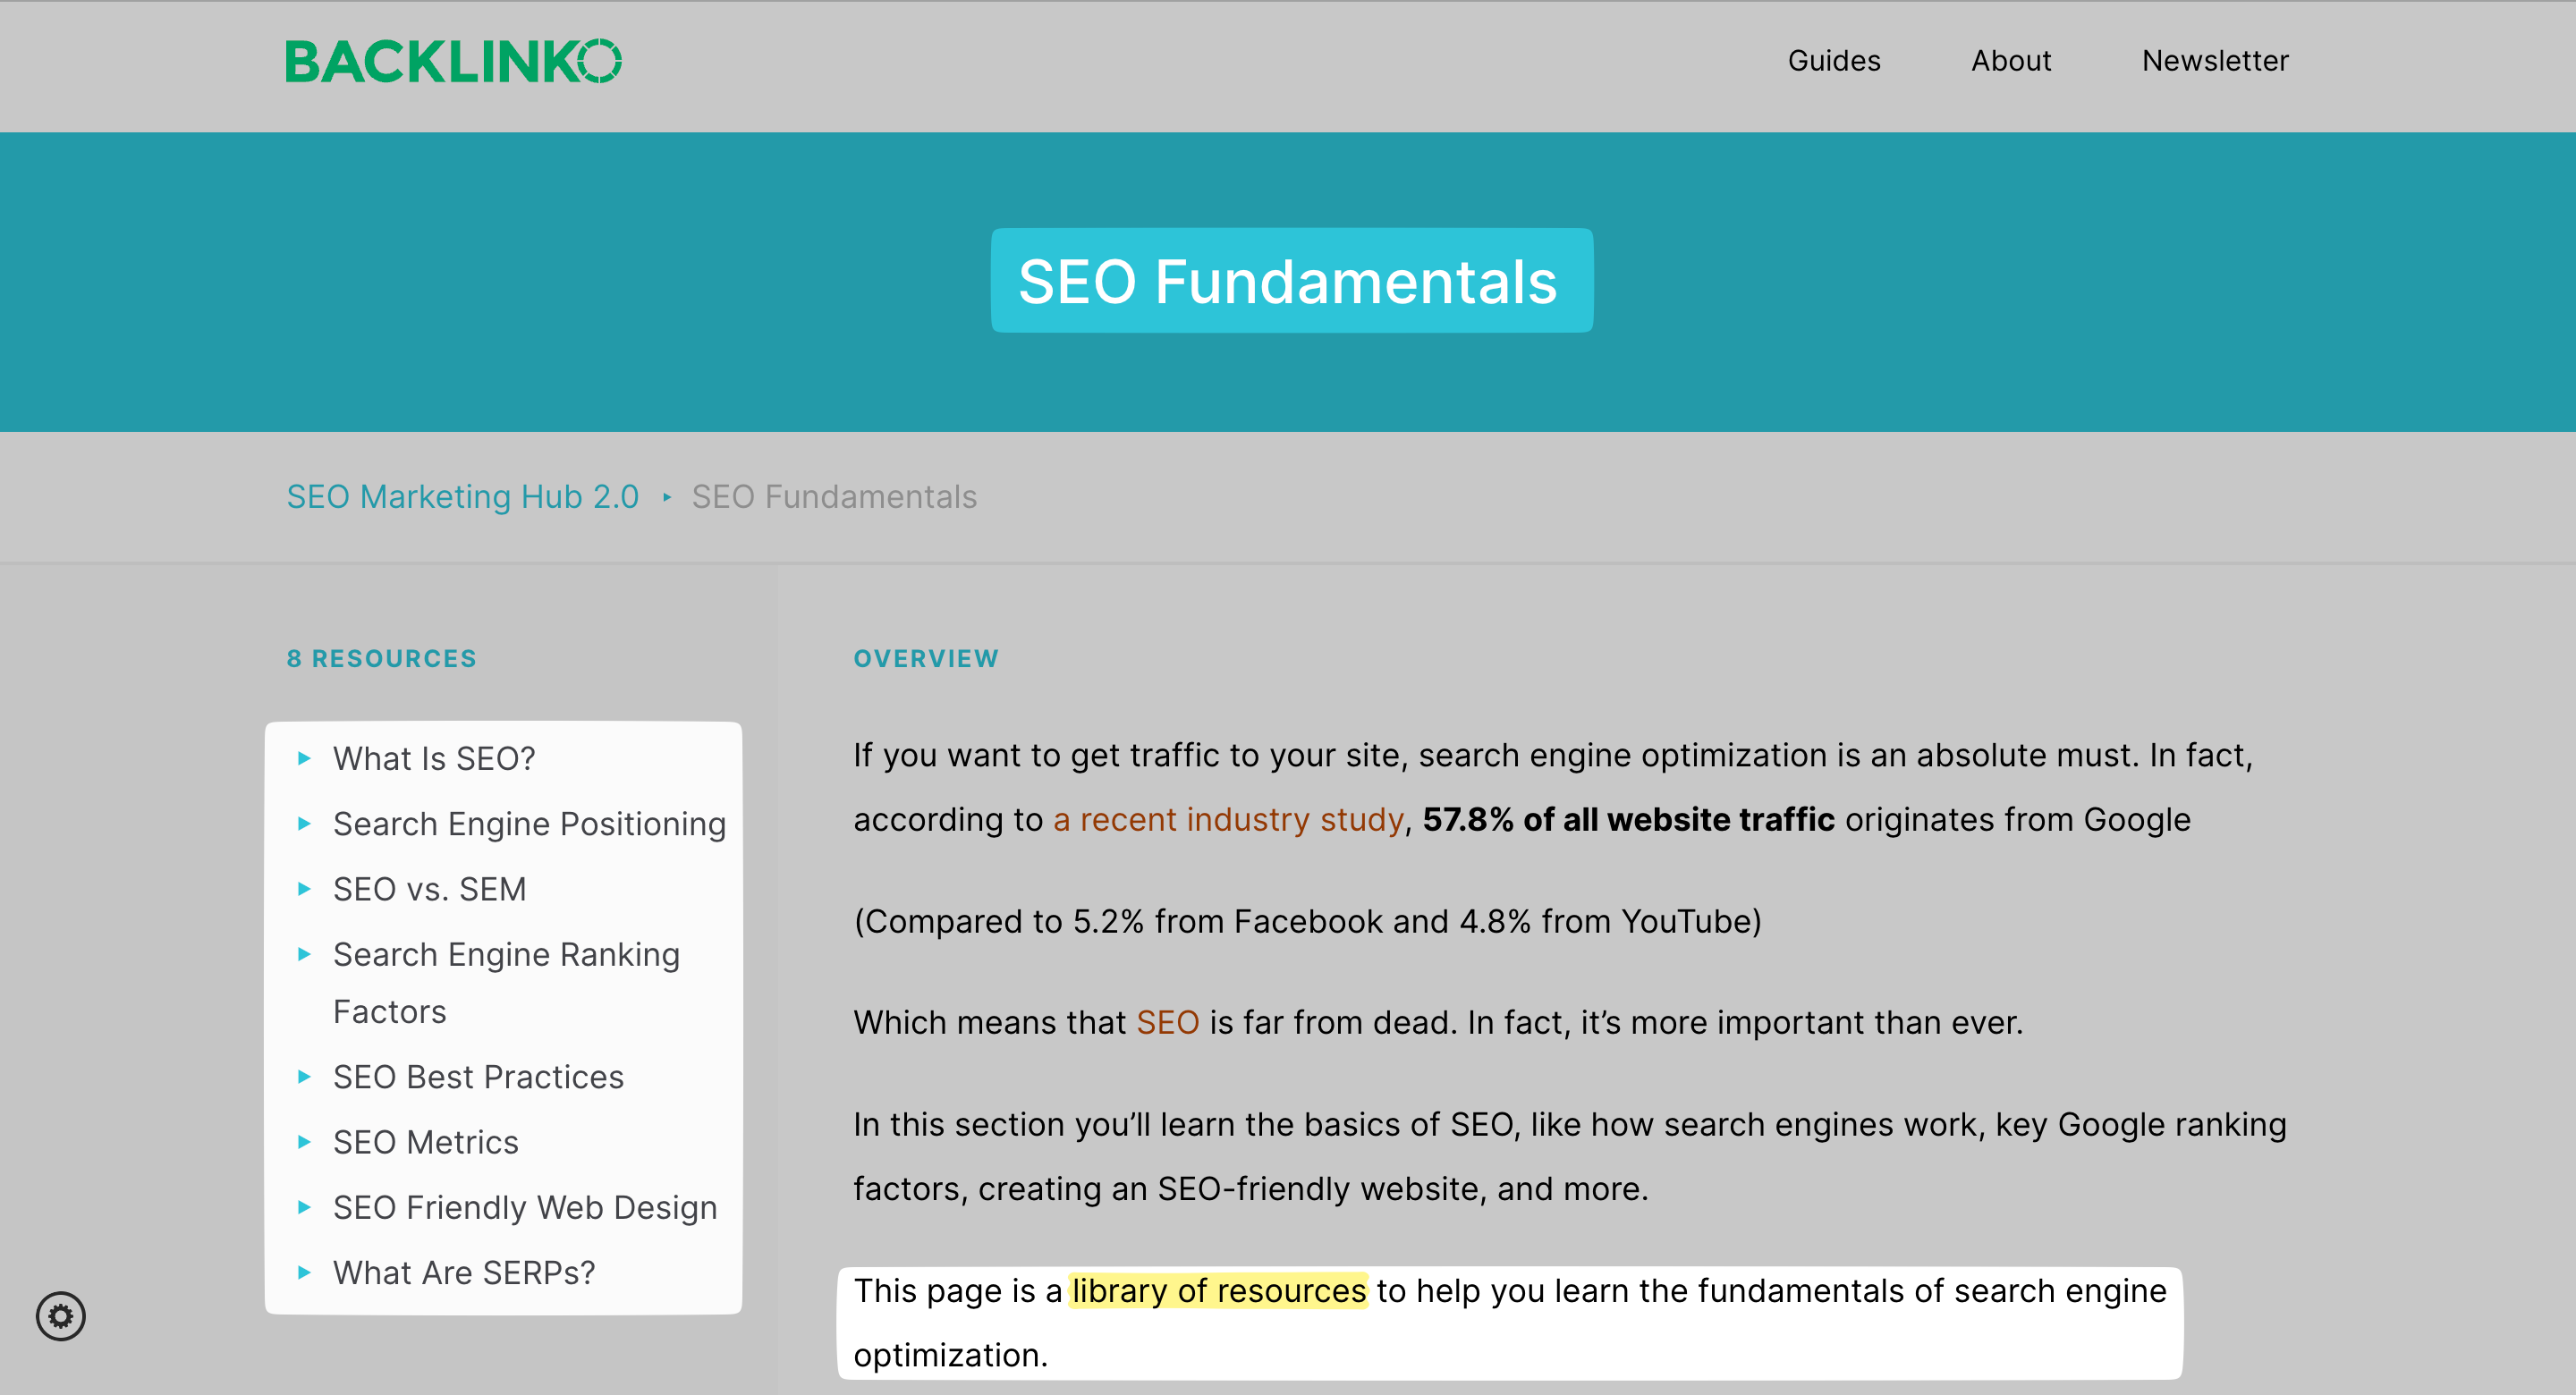Open Search Engine Positioning resource
The image size is (2576, 1395).
point(530,824)
